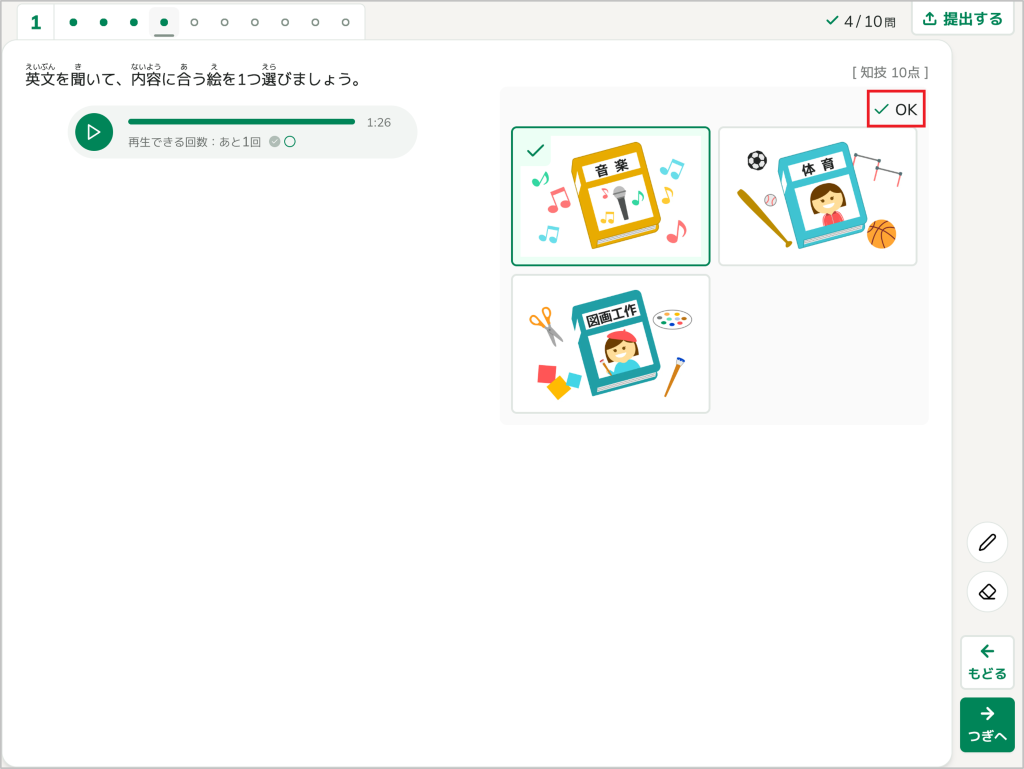Jump to question 3 dot
1024x769 pixels.
[x=134, y=22]
